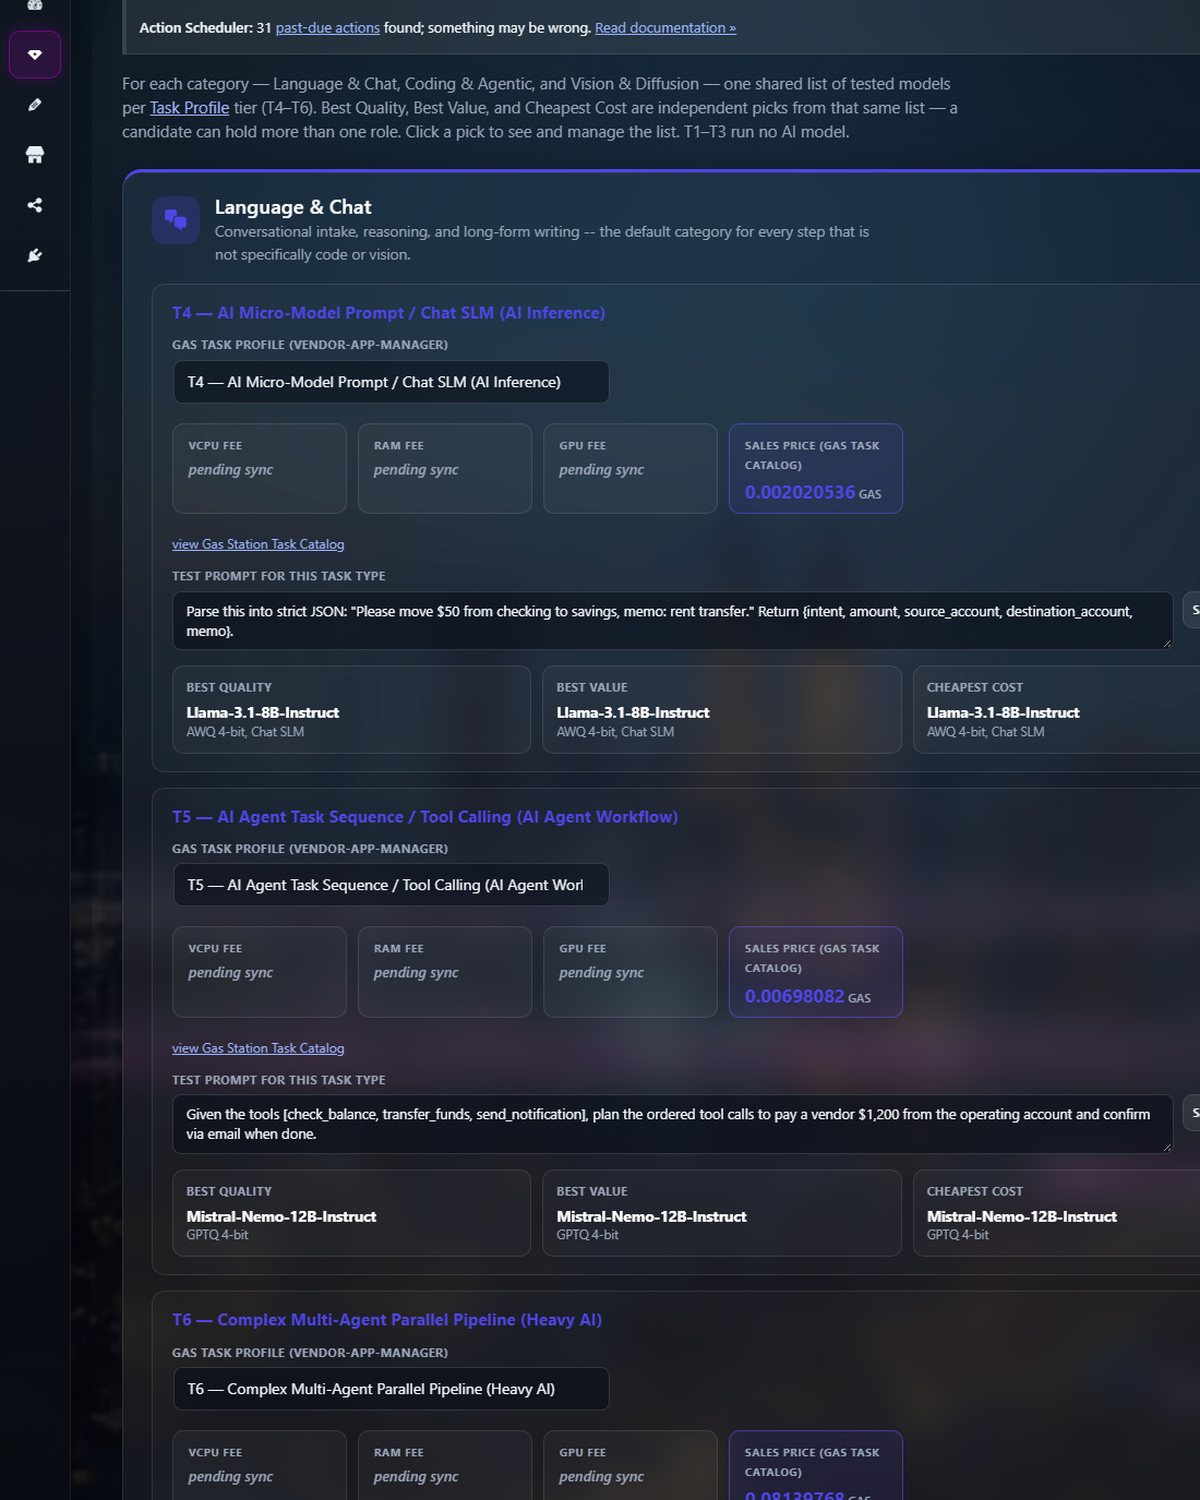The image size is (1200, 1500).
Task: Open the past-due actions link
Action: pos(328,28)
